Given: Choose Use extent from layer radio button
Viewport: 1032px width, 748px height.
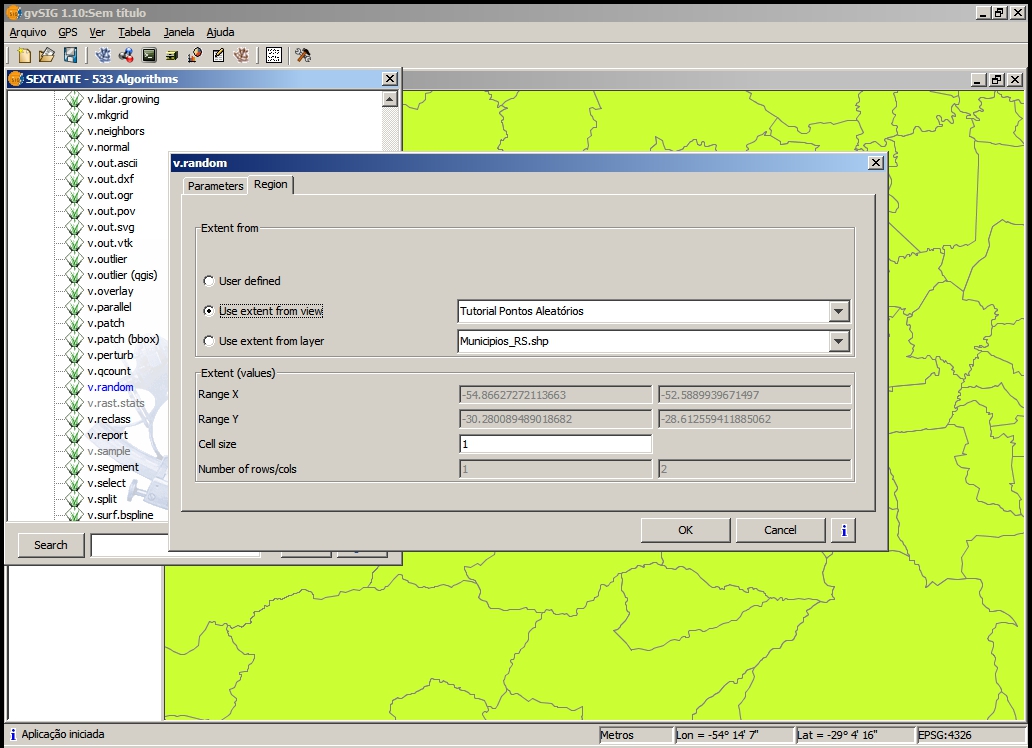Looking at the screenshot, I should 208,341.
